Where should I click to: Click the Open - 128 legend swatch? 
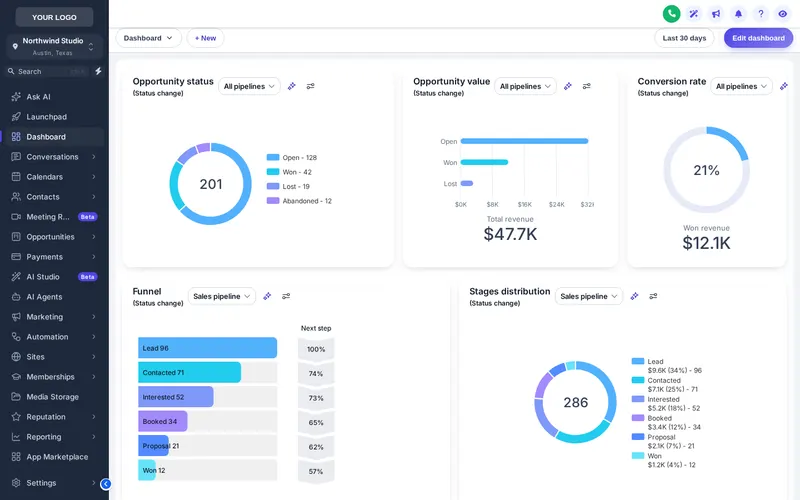click(x=273, y=157)
